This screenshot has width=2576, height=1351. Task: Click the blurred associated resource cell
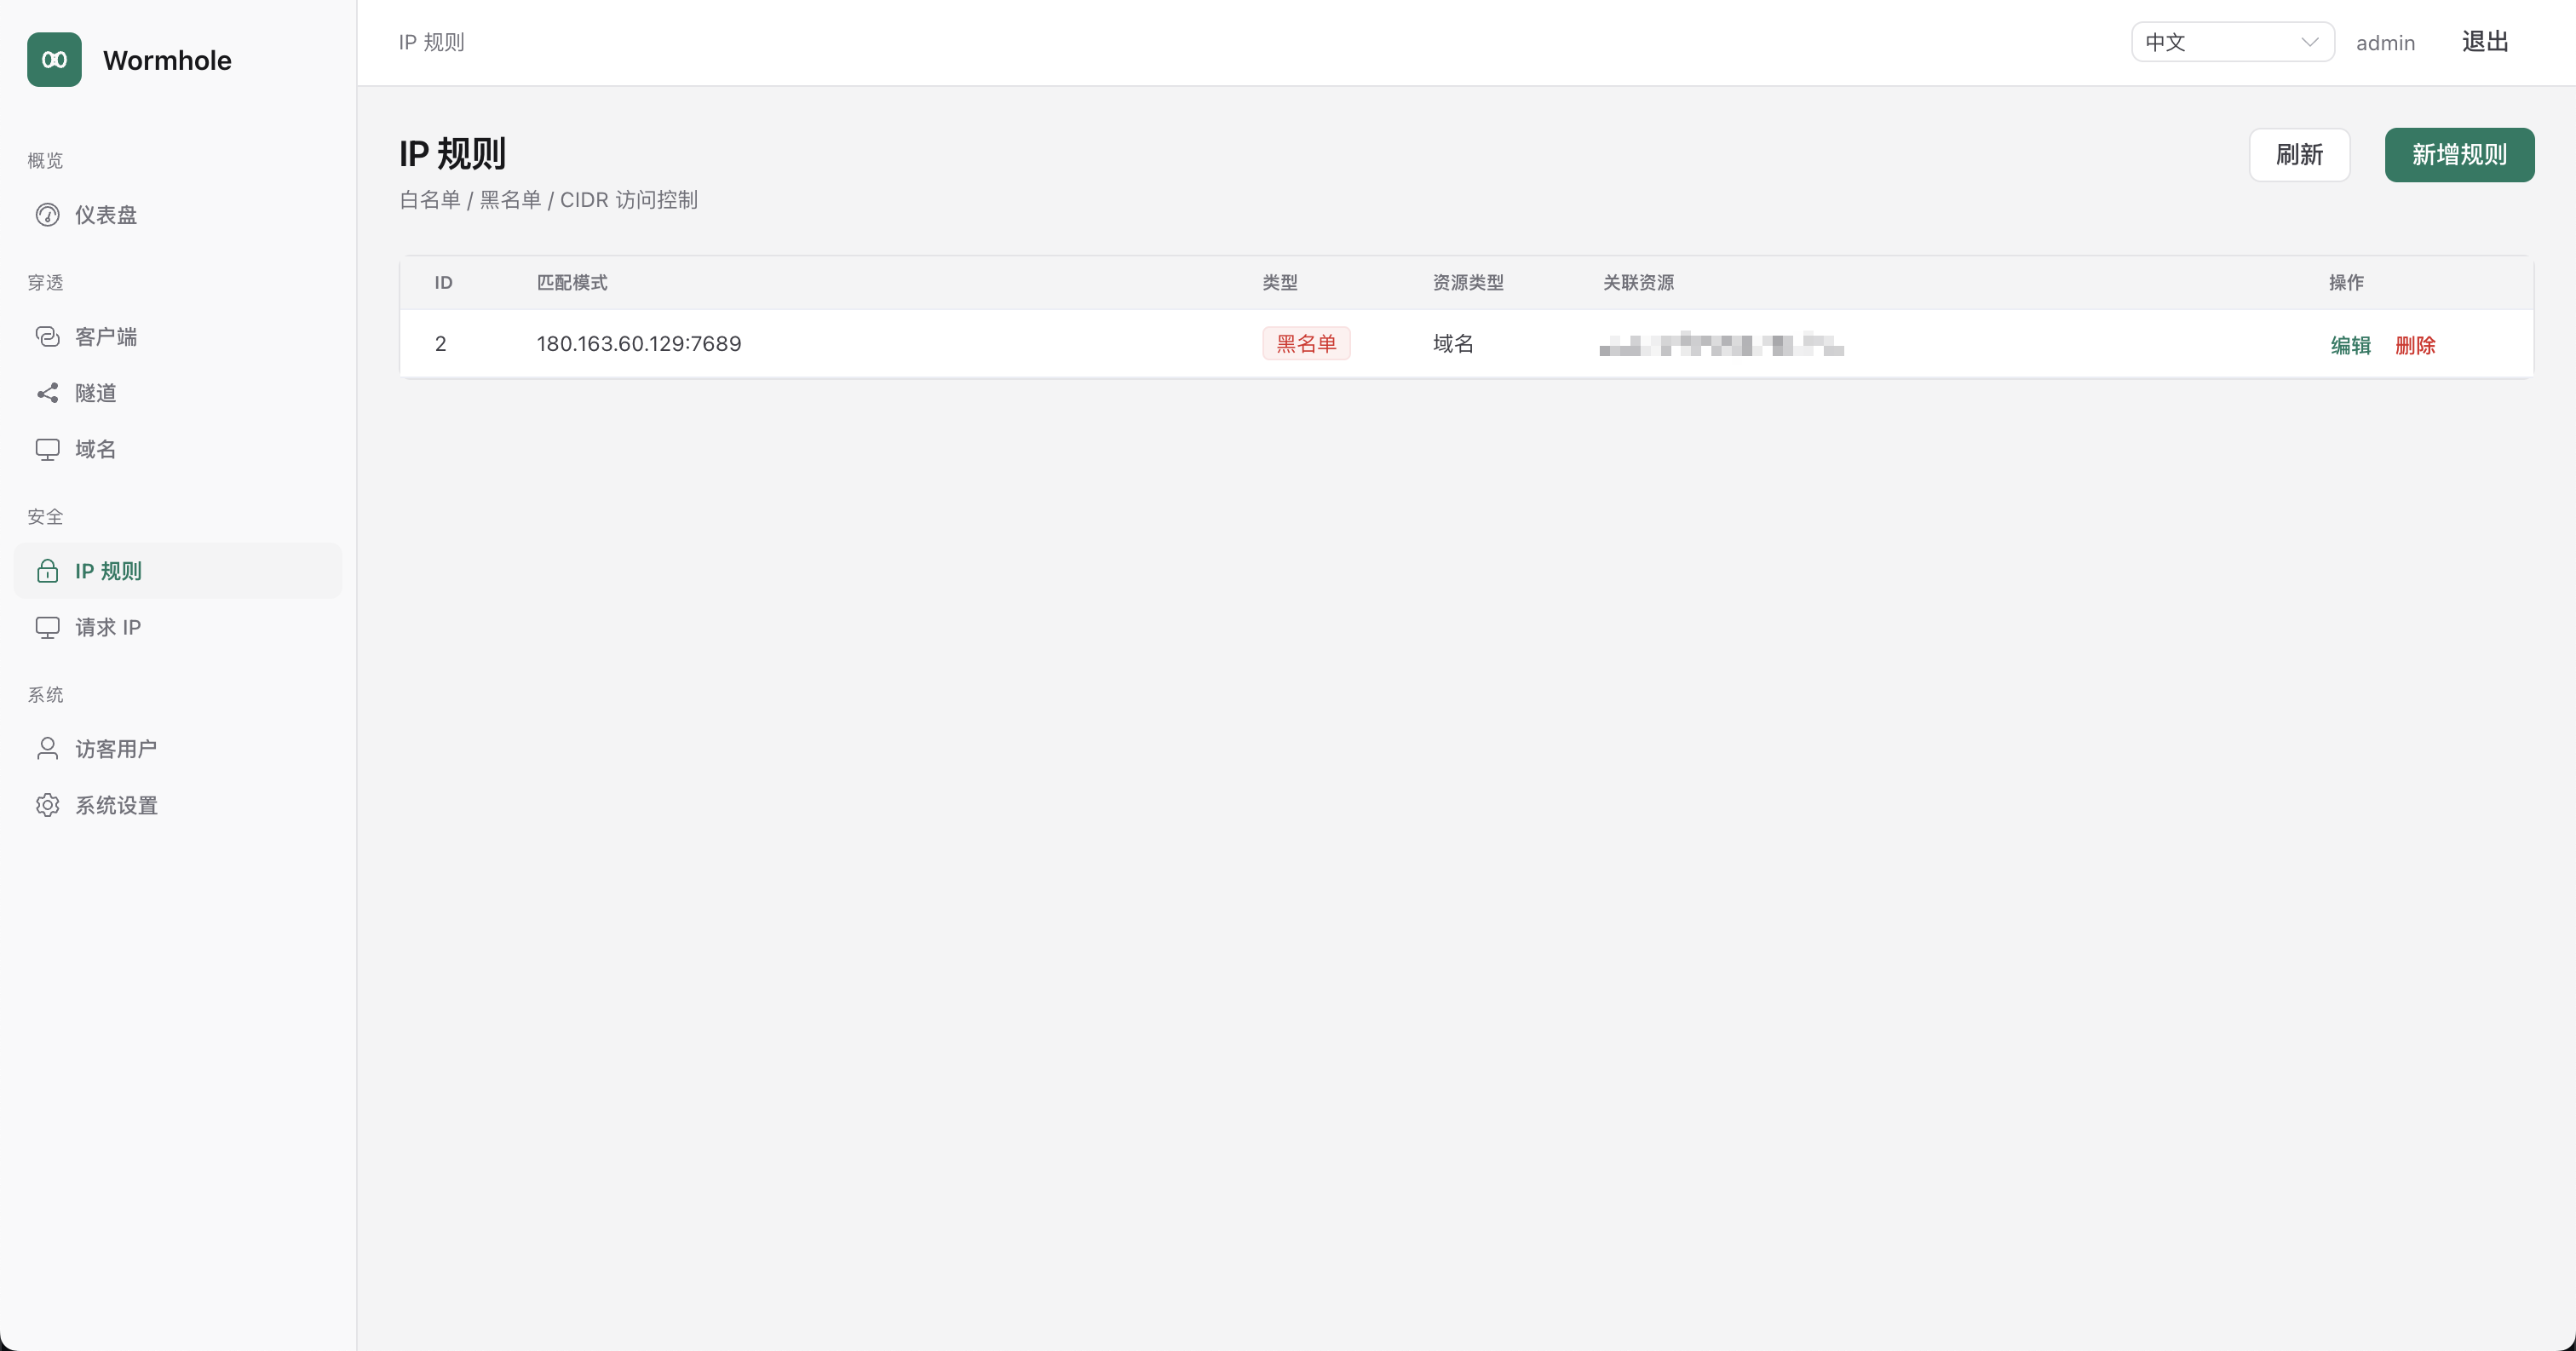tap(1721, 344)
